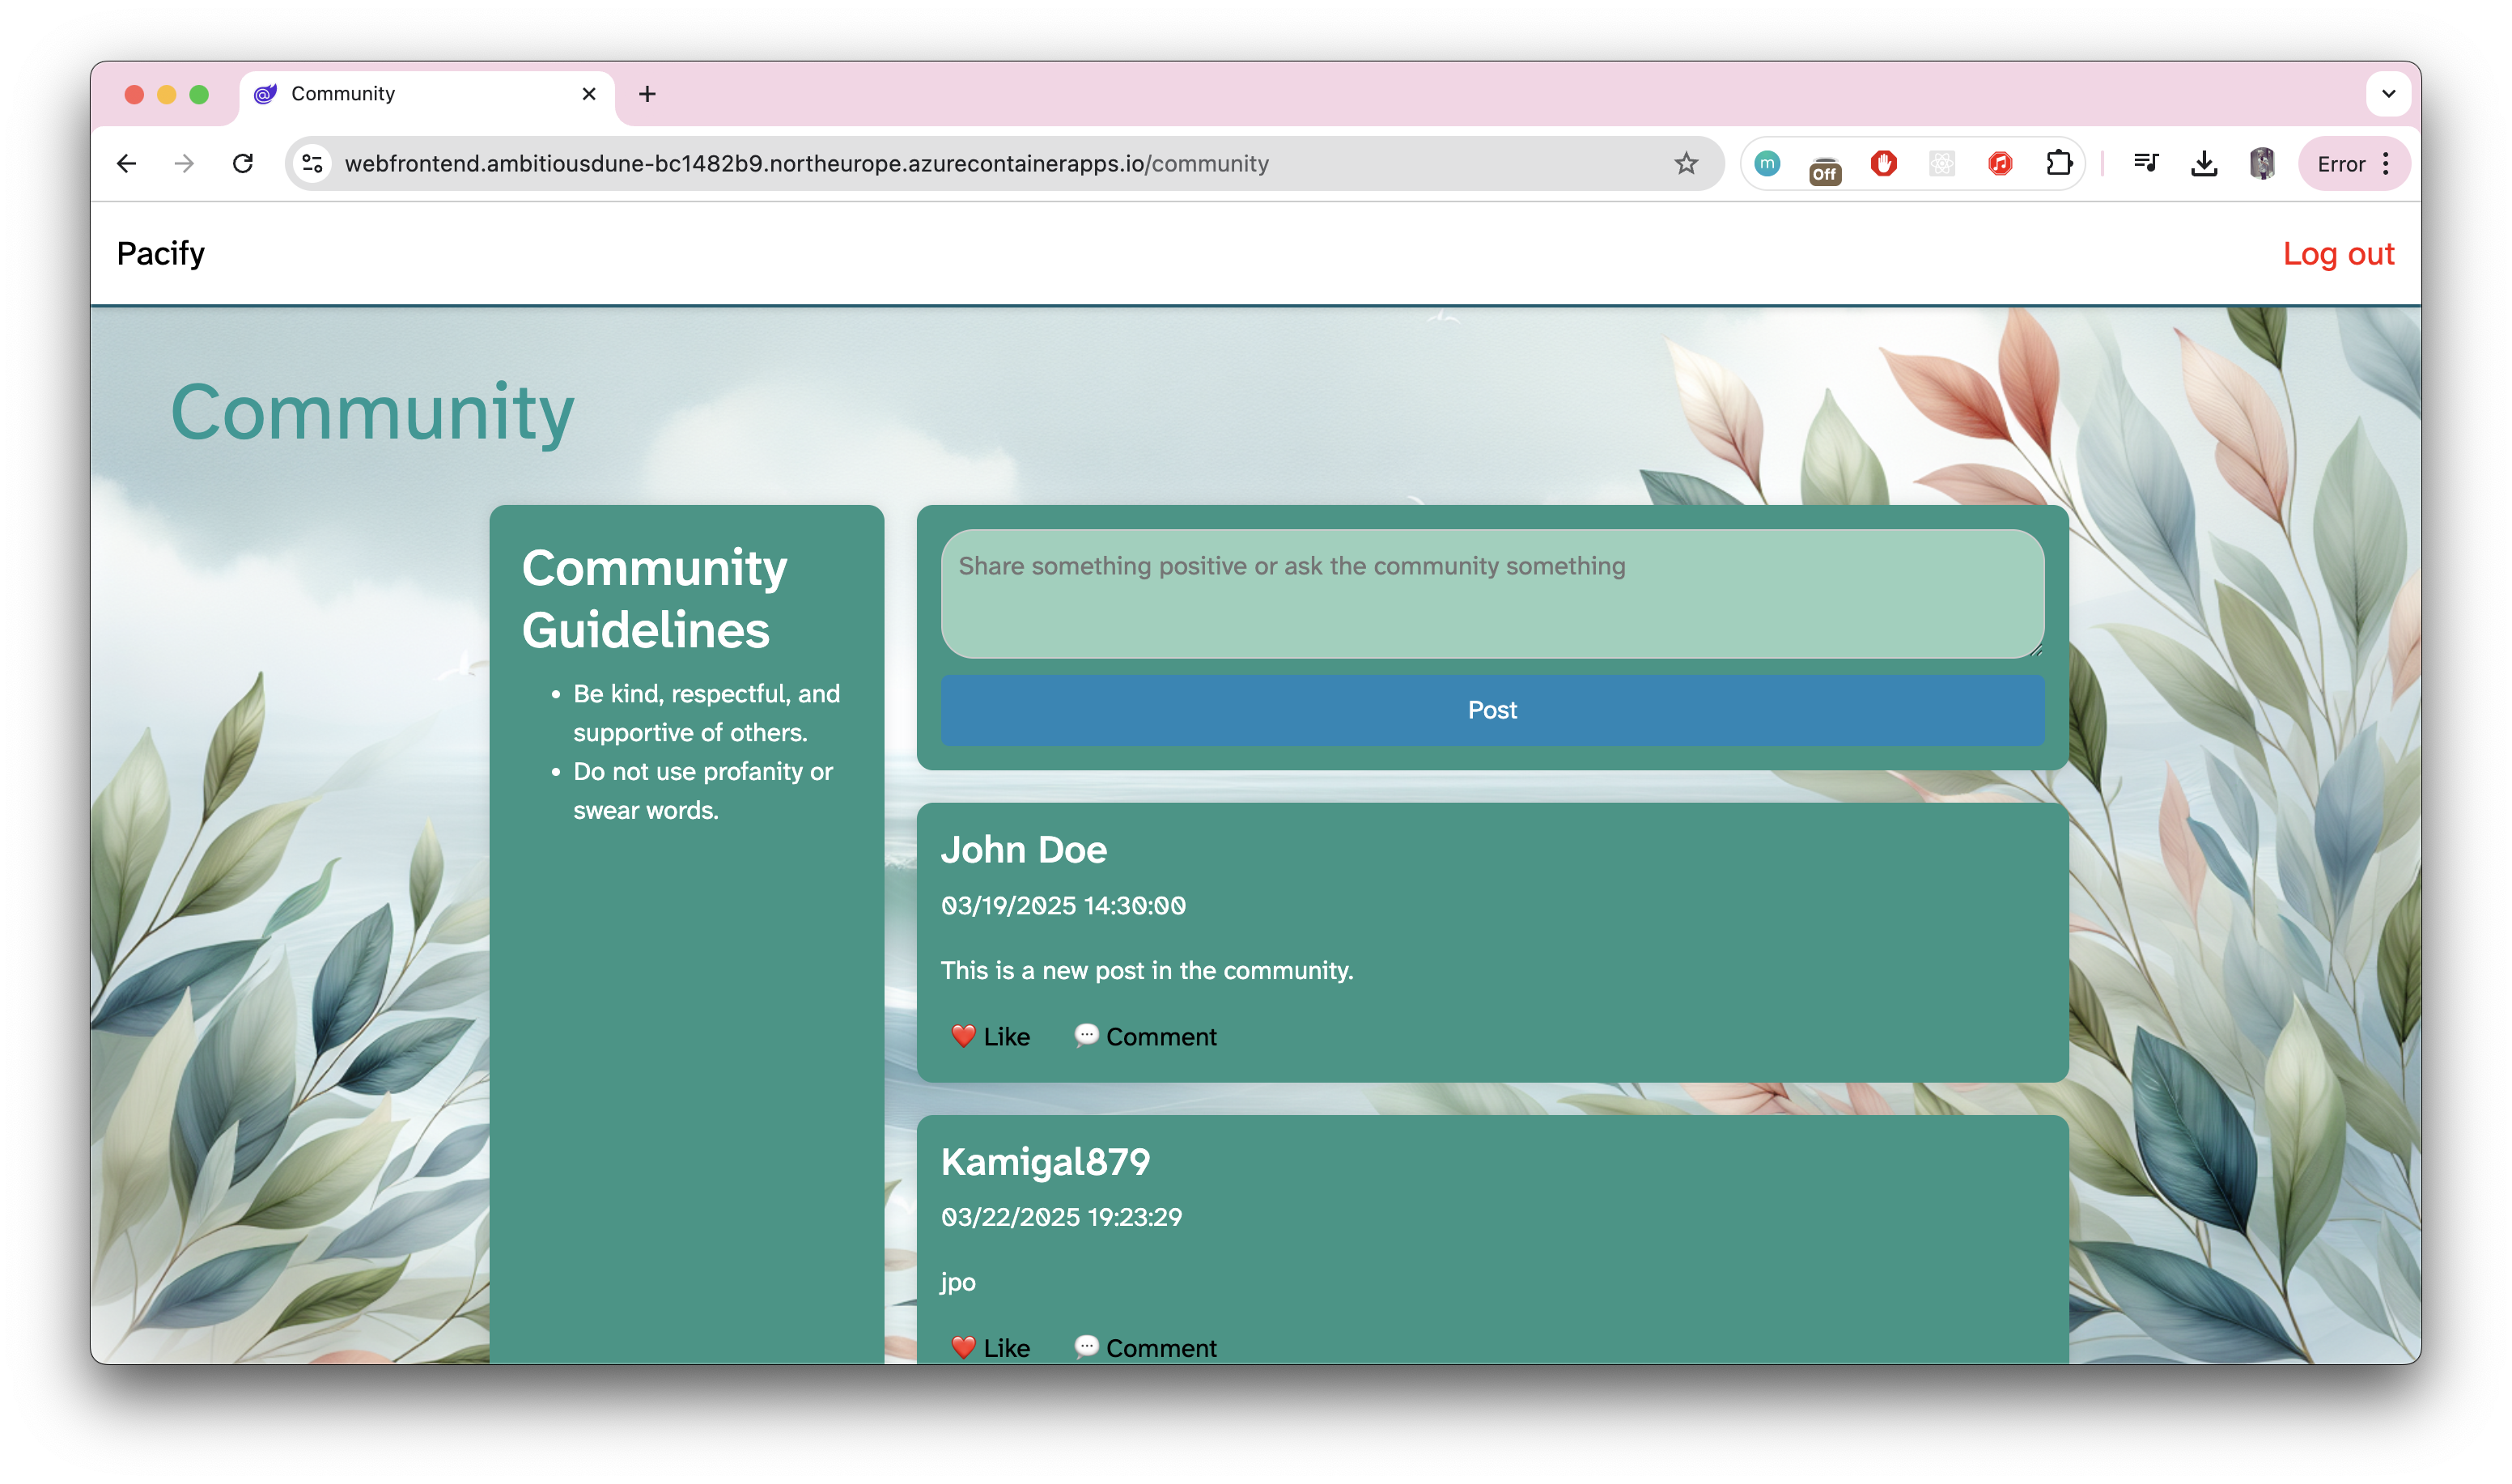Image resolution: width=2512 pixels, height=1484 pixels.
Task: Click the browser back arrow
Action: point(126,163)
